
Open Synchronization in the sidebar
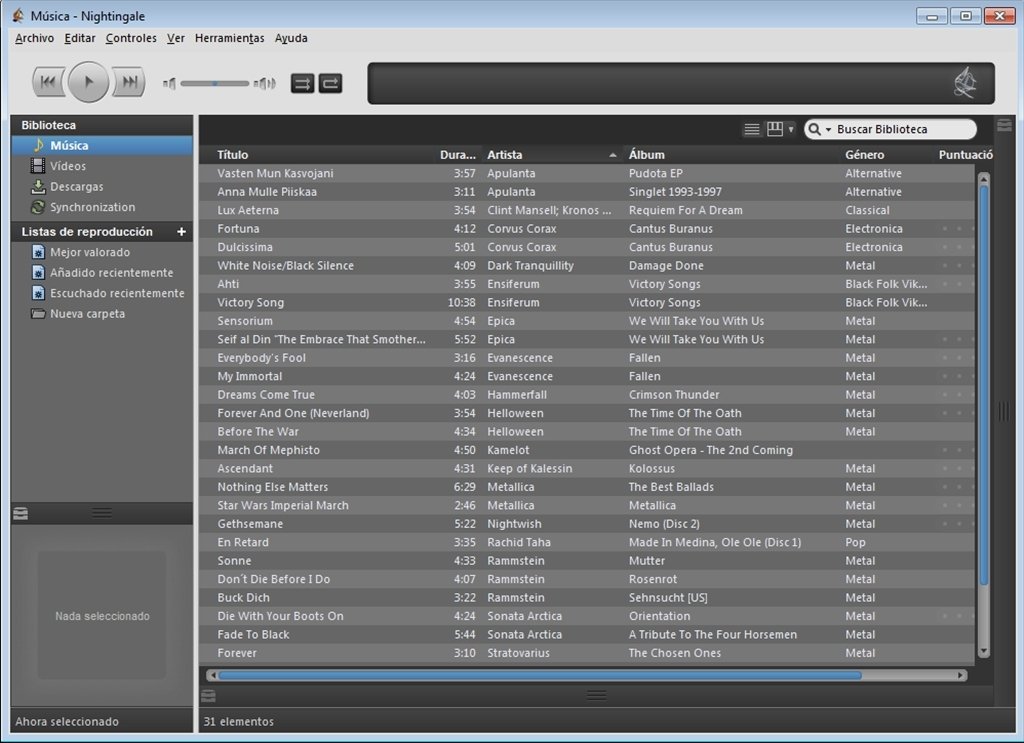tap(102, 207)
